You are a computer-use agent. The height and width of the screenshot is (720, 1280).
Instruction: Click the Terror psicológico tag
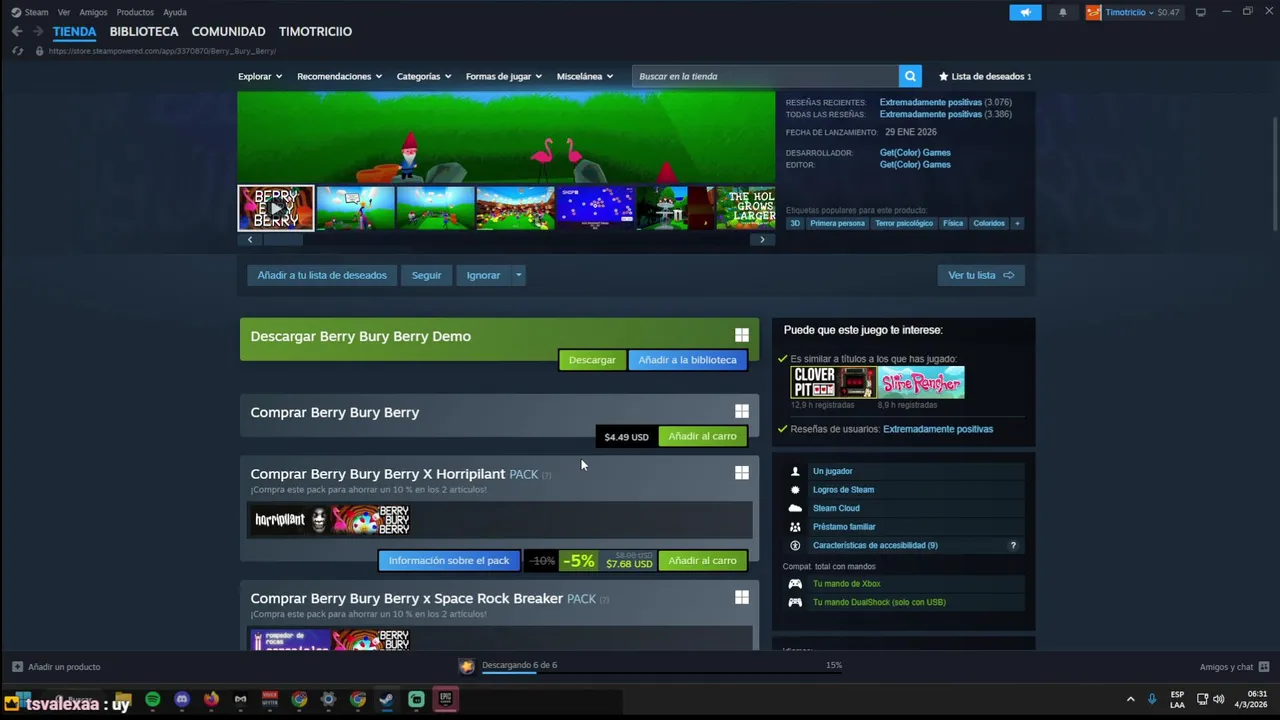(904, 223)
